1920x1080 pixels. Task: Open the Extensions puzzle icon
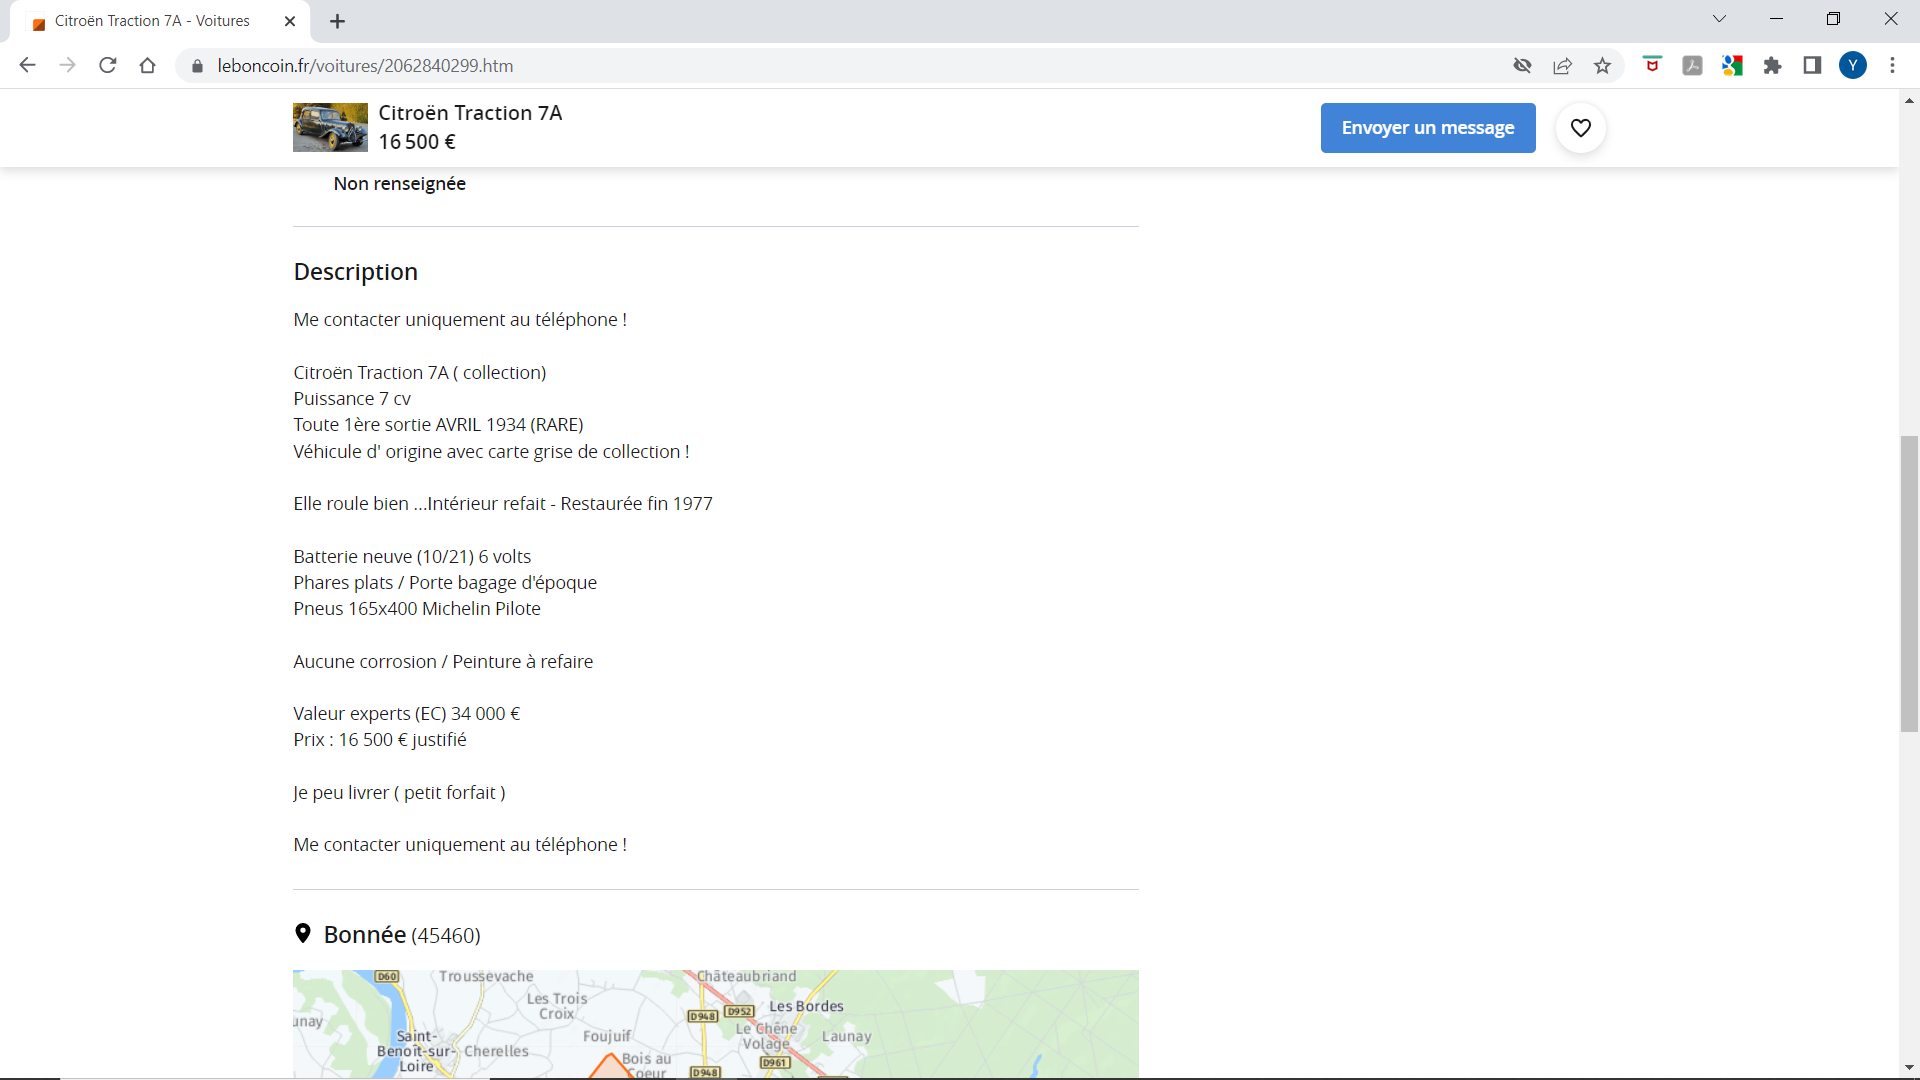[1772, 66]
